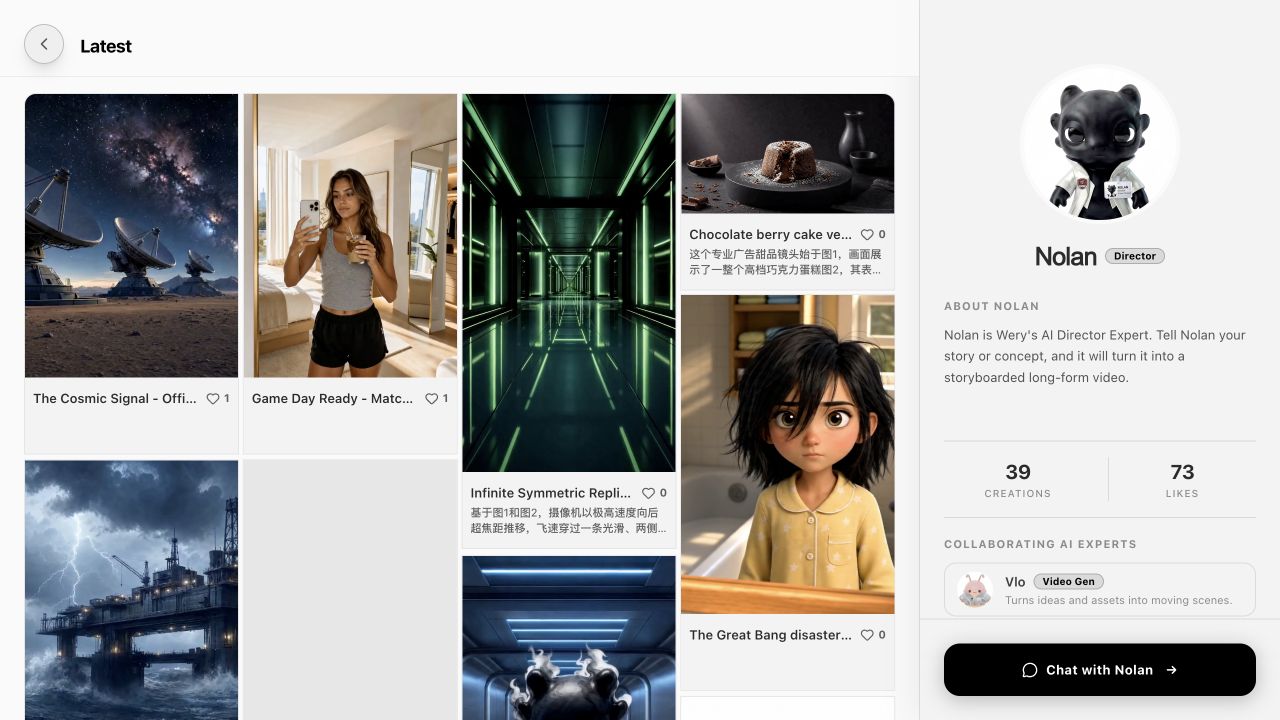Open Chocolate berry cake ve... title

770,235
